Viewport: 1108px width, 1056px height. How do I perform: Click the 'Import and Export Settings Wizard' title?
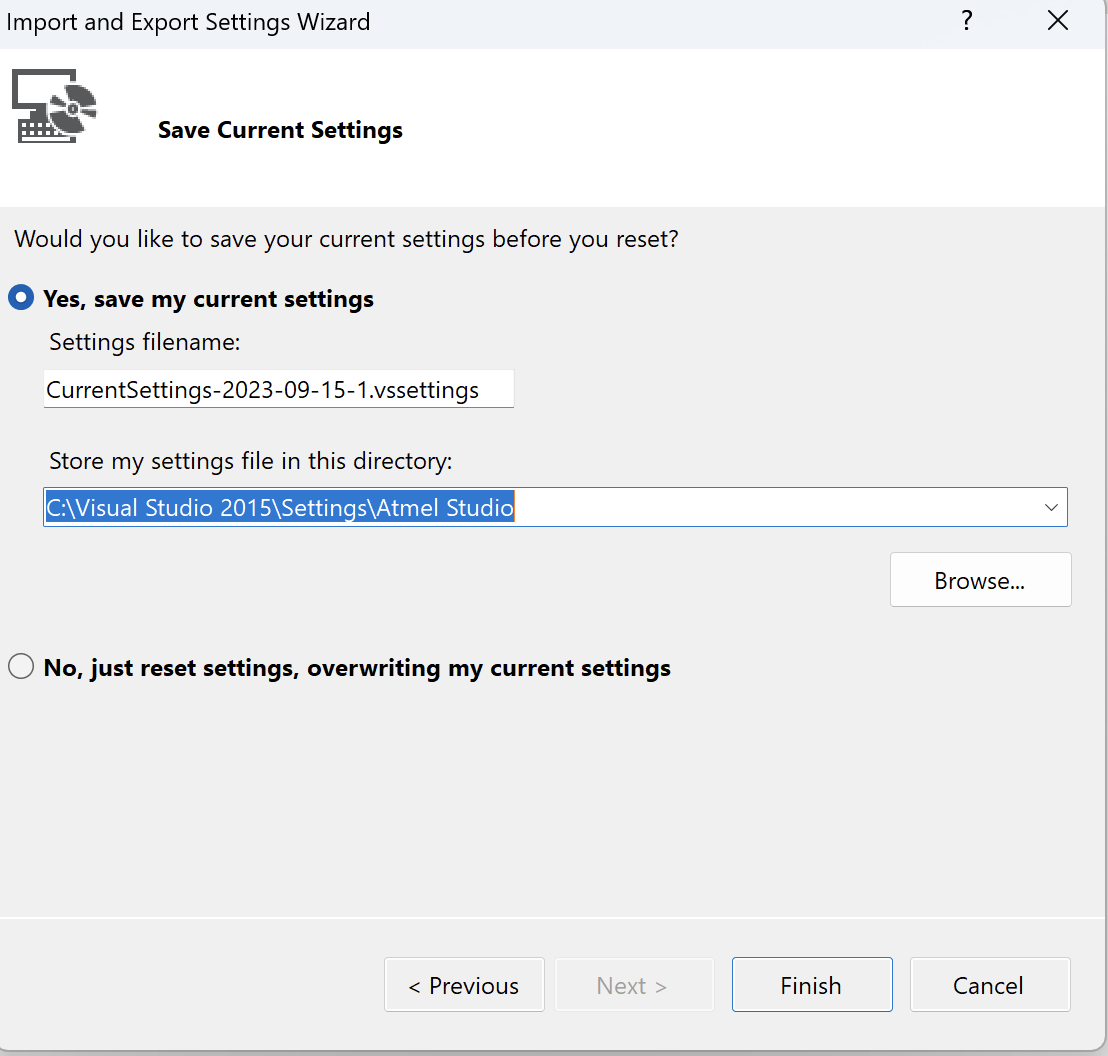(188, 22)
